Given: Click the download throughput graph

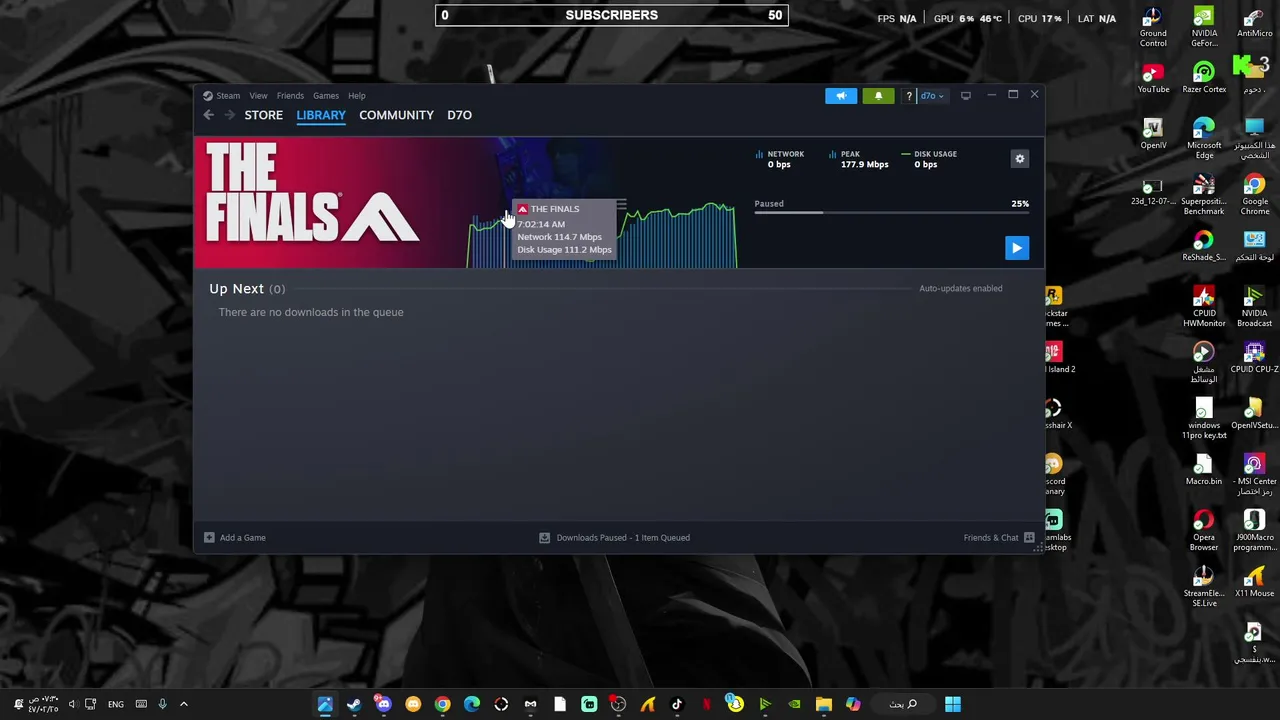Looking at the screenshot, I should [602, 236].
